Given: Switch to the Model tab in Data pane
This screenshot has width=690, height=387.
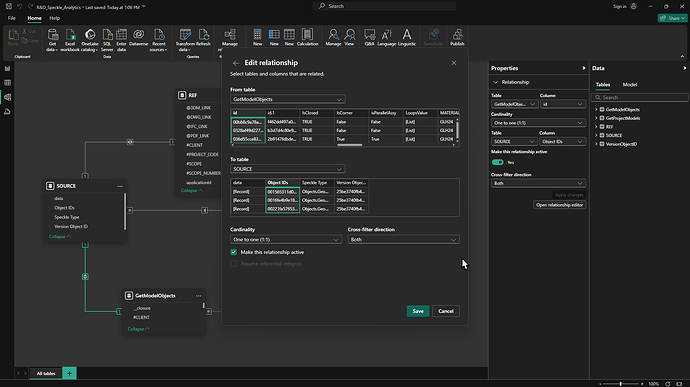Looking at the screenshot, I should point(630,85).
